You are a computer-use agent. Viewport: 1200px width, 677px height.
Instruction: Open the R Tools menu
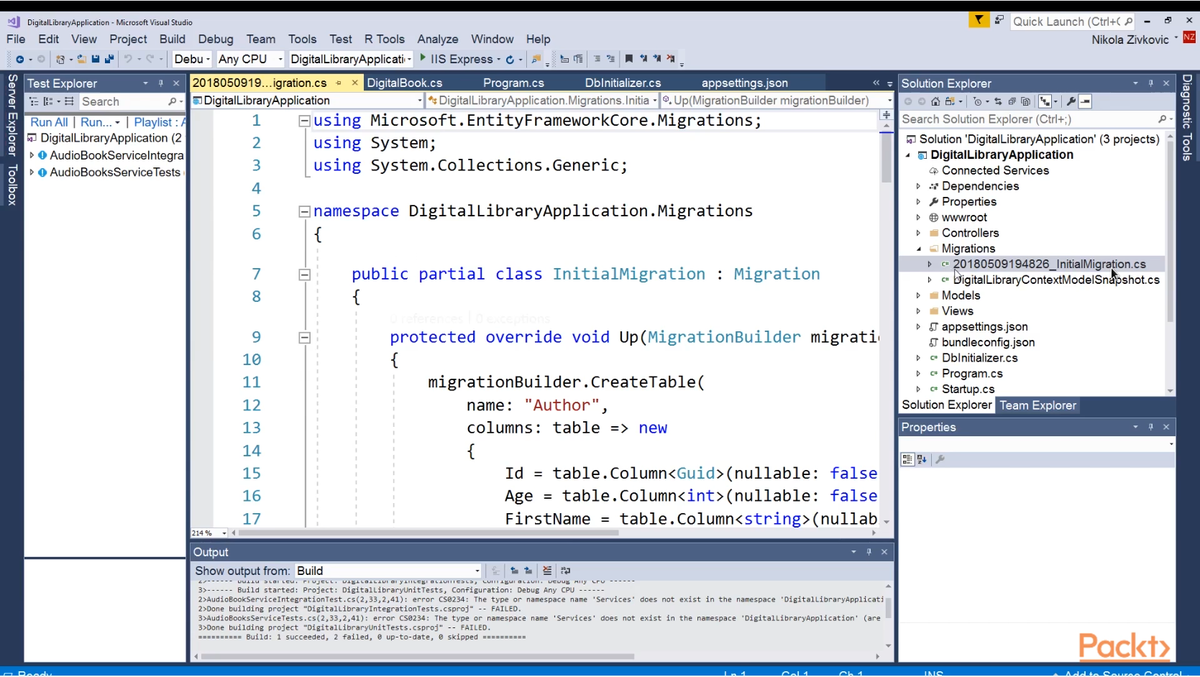coord(384,39)
